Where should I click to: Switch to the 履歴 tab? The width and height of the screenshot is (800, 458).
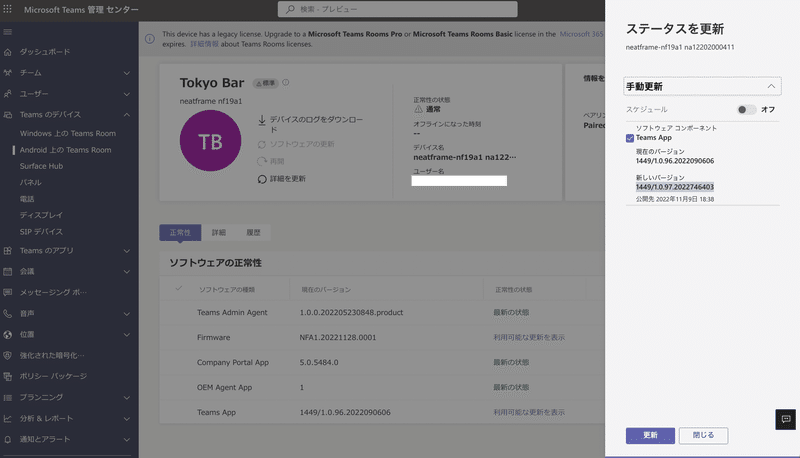[253, 233]
